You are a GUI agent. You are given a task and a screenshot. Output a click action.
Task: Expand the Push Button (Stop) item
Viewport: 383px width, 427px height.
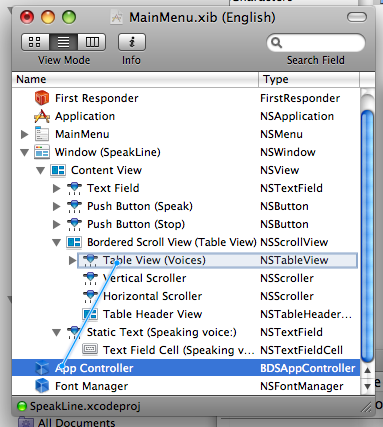click(57, 224)
